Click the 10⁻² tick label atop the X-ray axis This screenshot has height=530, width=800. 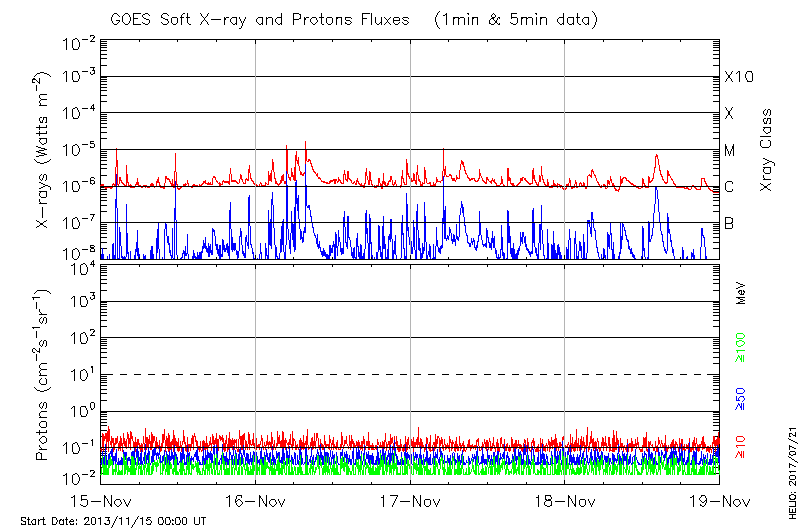(76, 43)
